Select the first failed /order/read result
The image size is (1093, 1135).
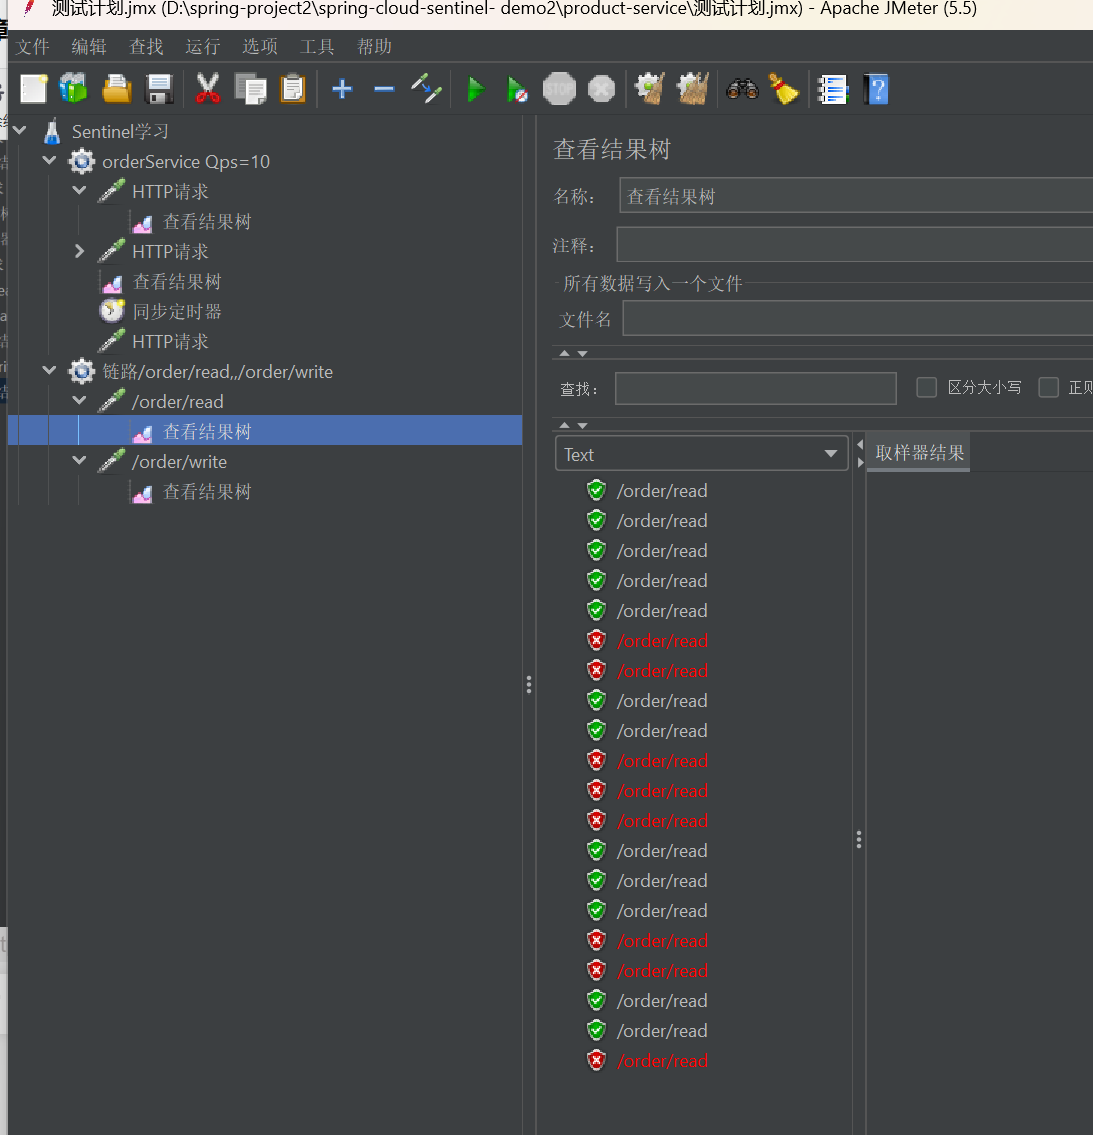pyautogui.click(x=662, y=641)
